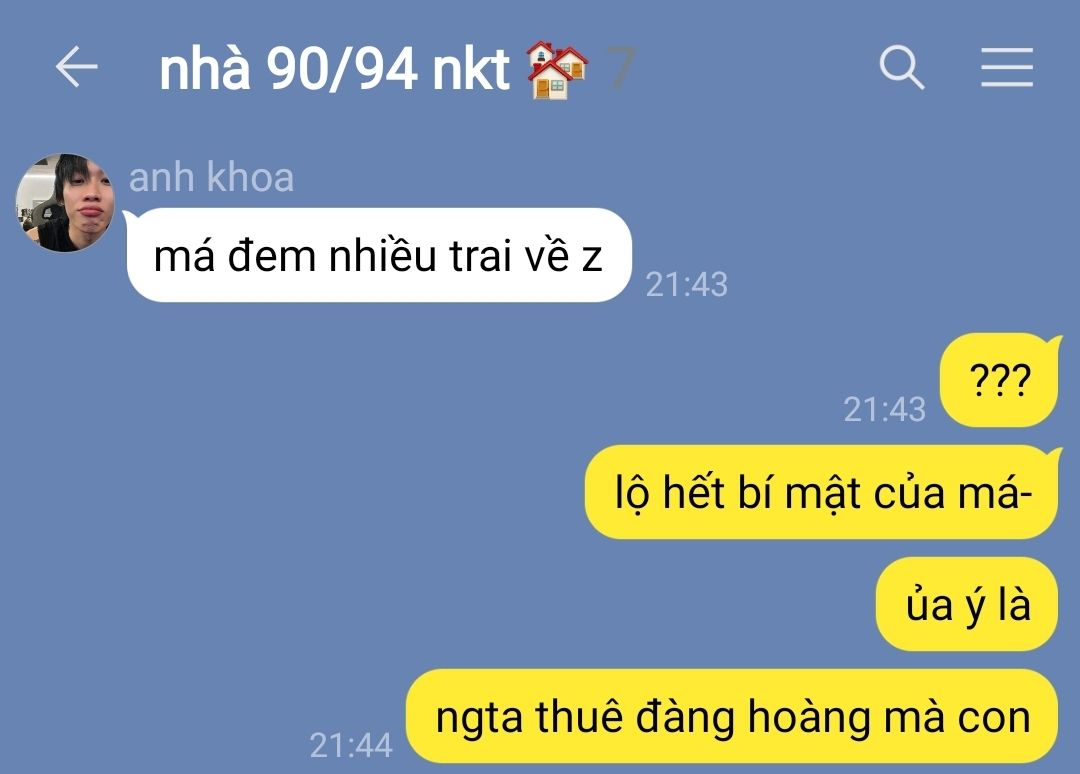Screen dimensions: 1080x774
Task: Select the yellow "???" message bubble
Action: tap(999, 379)
